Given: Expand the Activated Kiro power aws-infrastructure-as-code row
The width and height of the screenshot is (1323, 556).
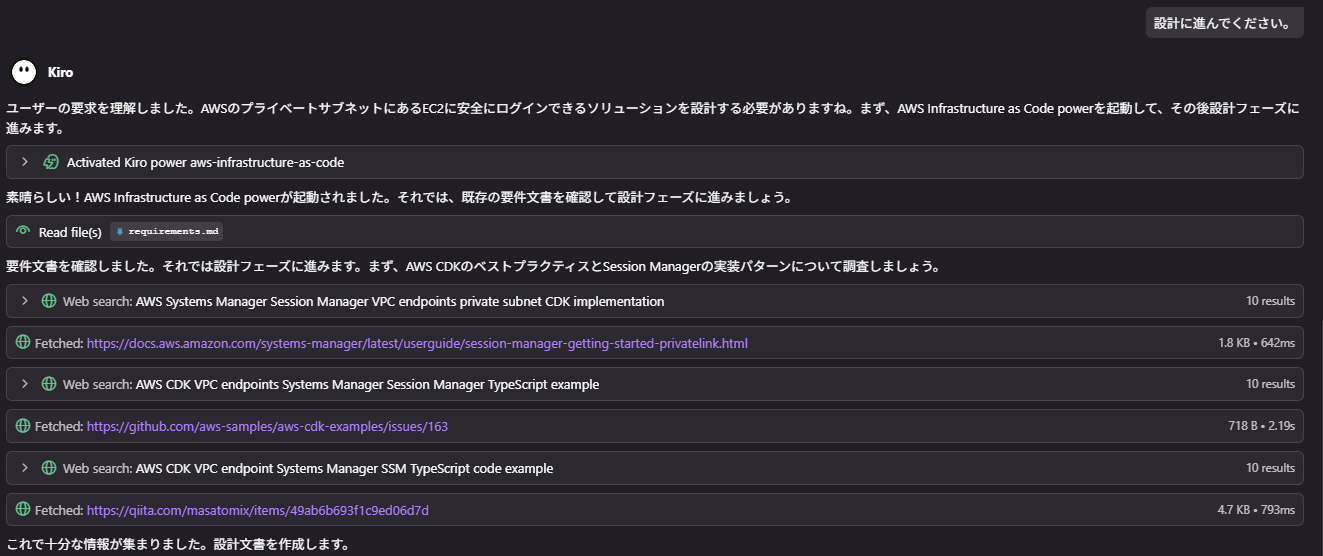Looking at the screenshot, I should [x=25, y=162].
